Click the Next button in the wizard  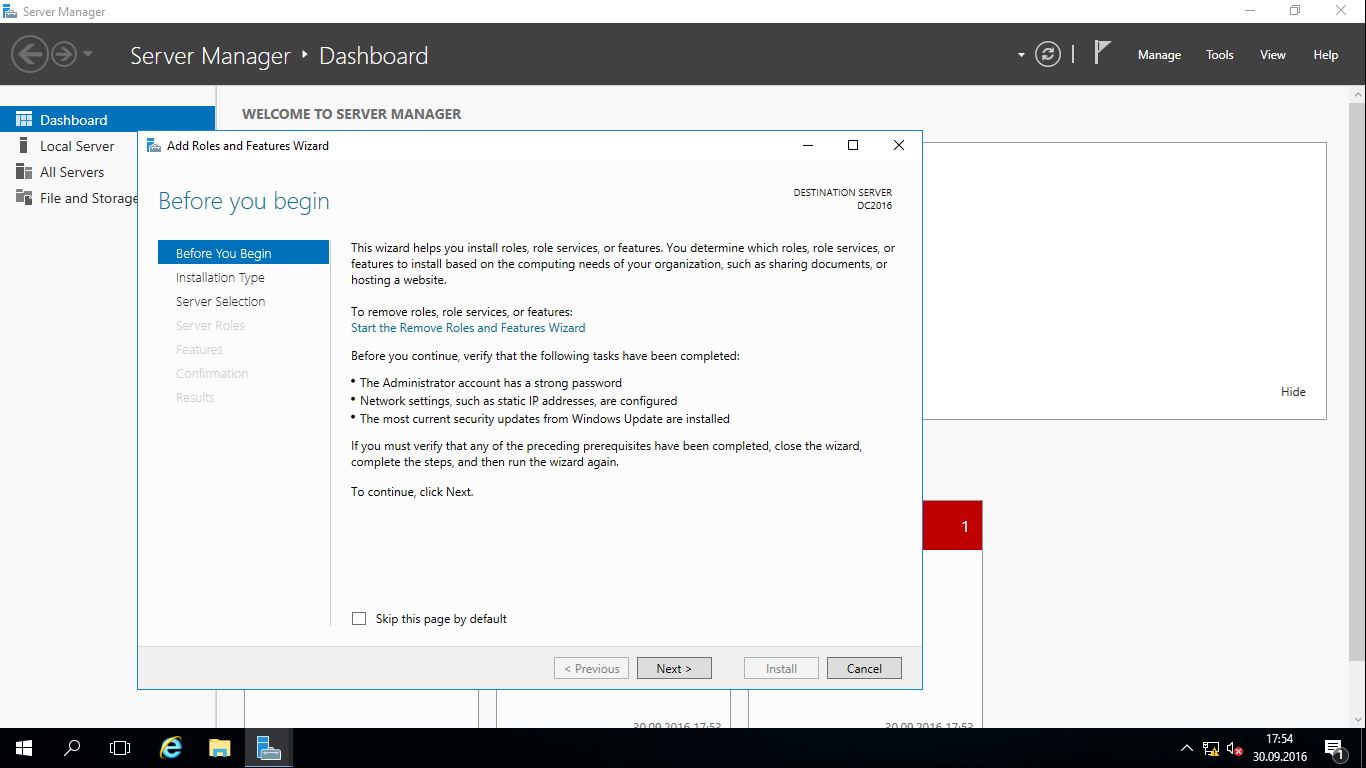674,668
